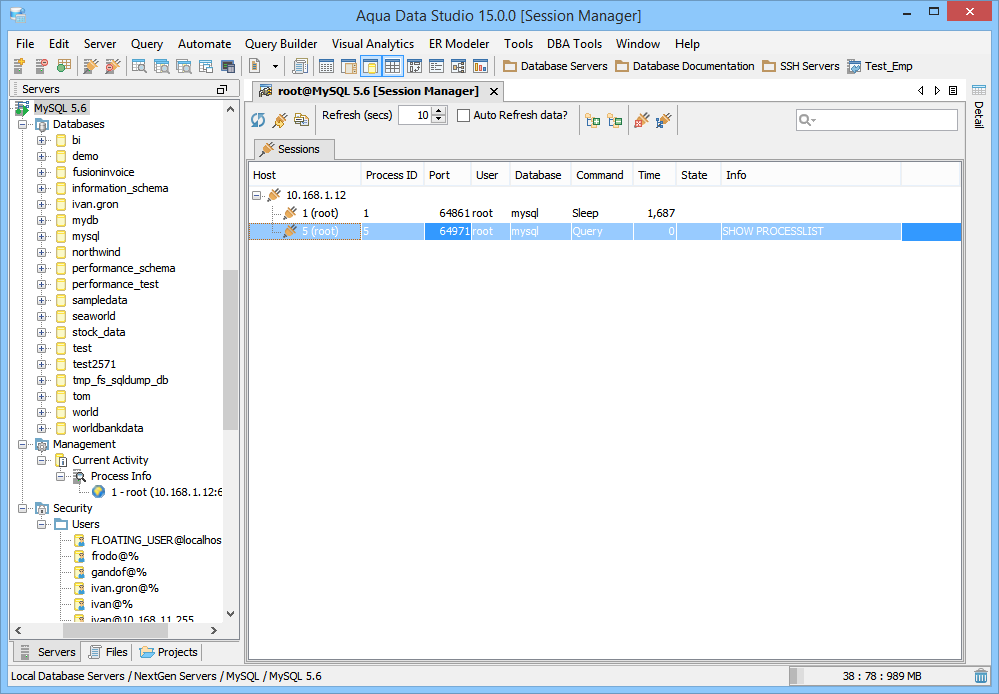Open the Automate menu
The height and width of the screenshot is (694, 999).
click(x=205, y=44)
